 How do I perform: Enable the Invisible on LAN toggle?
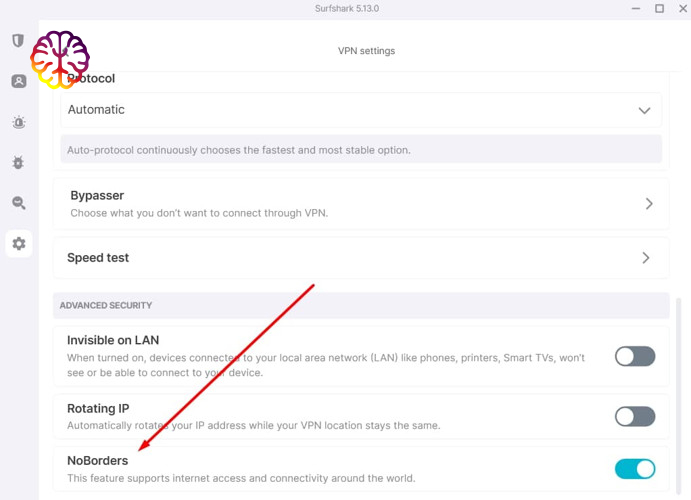click(x=634, y=356)
